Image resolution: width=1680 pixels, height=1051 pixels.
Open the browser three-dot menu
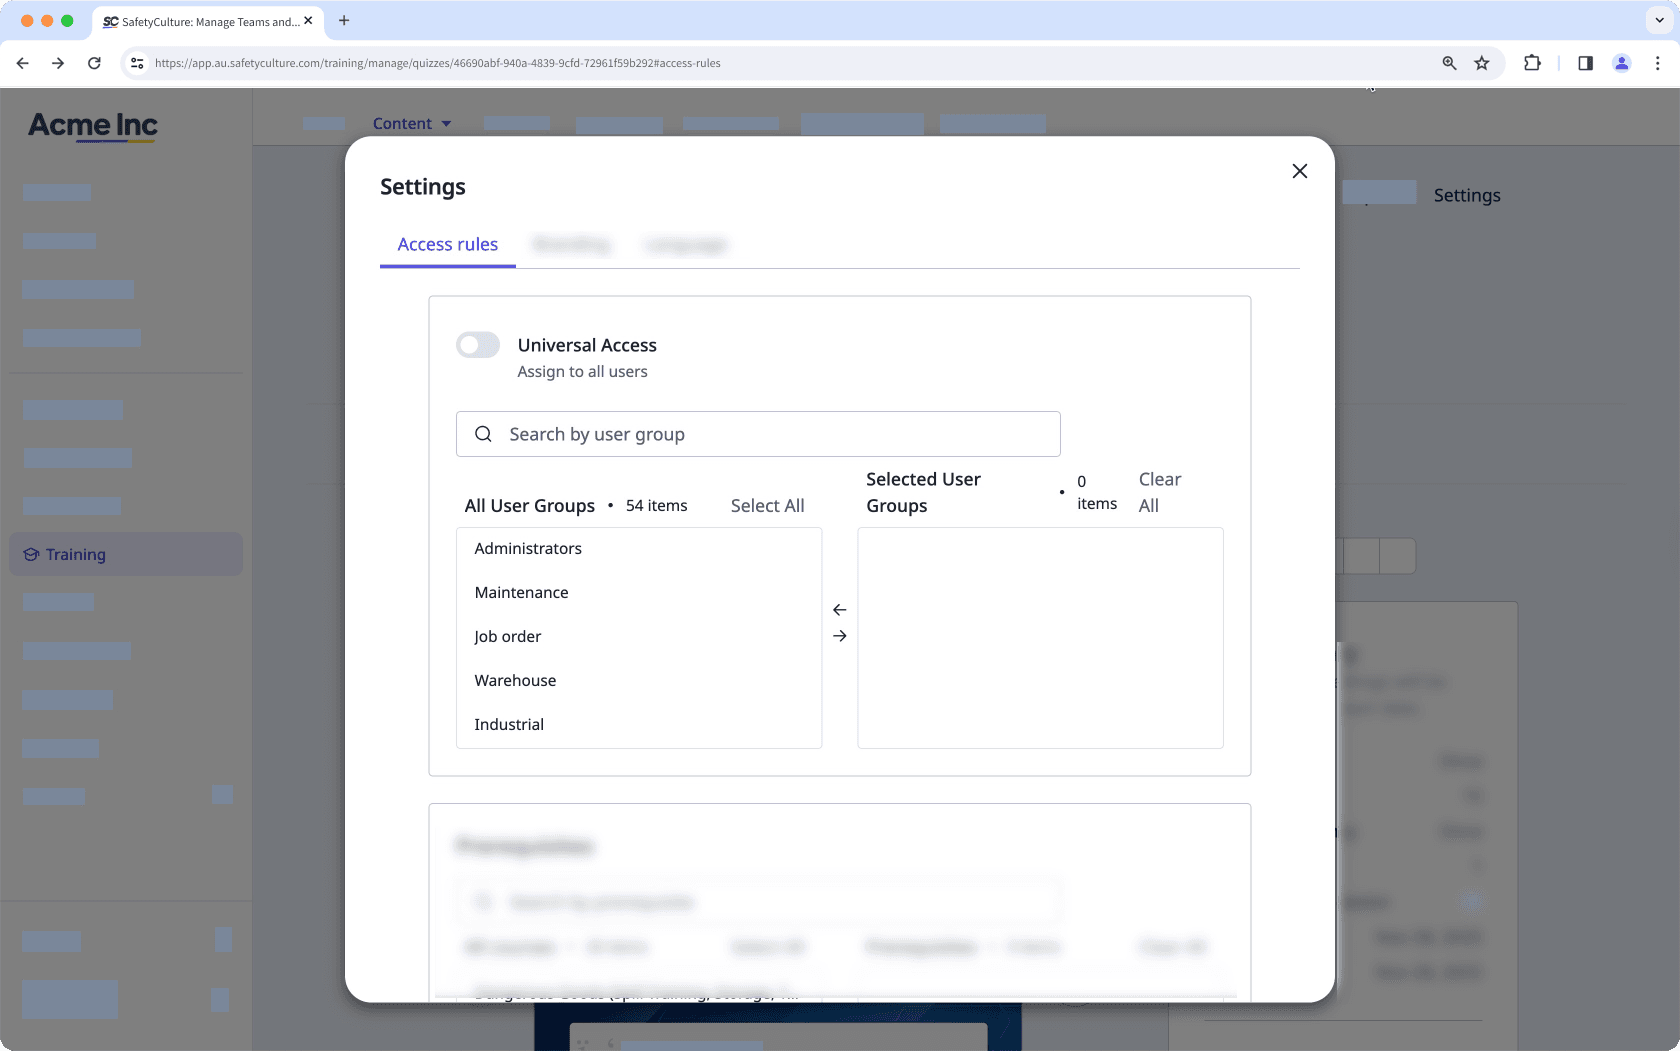pos(1658,62)
